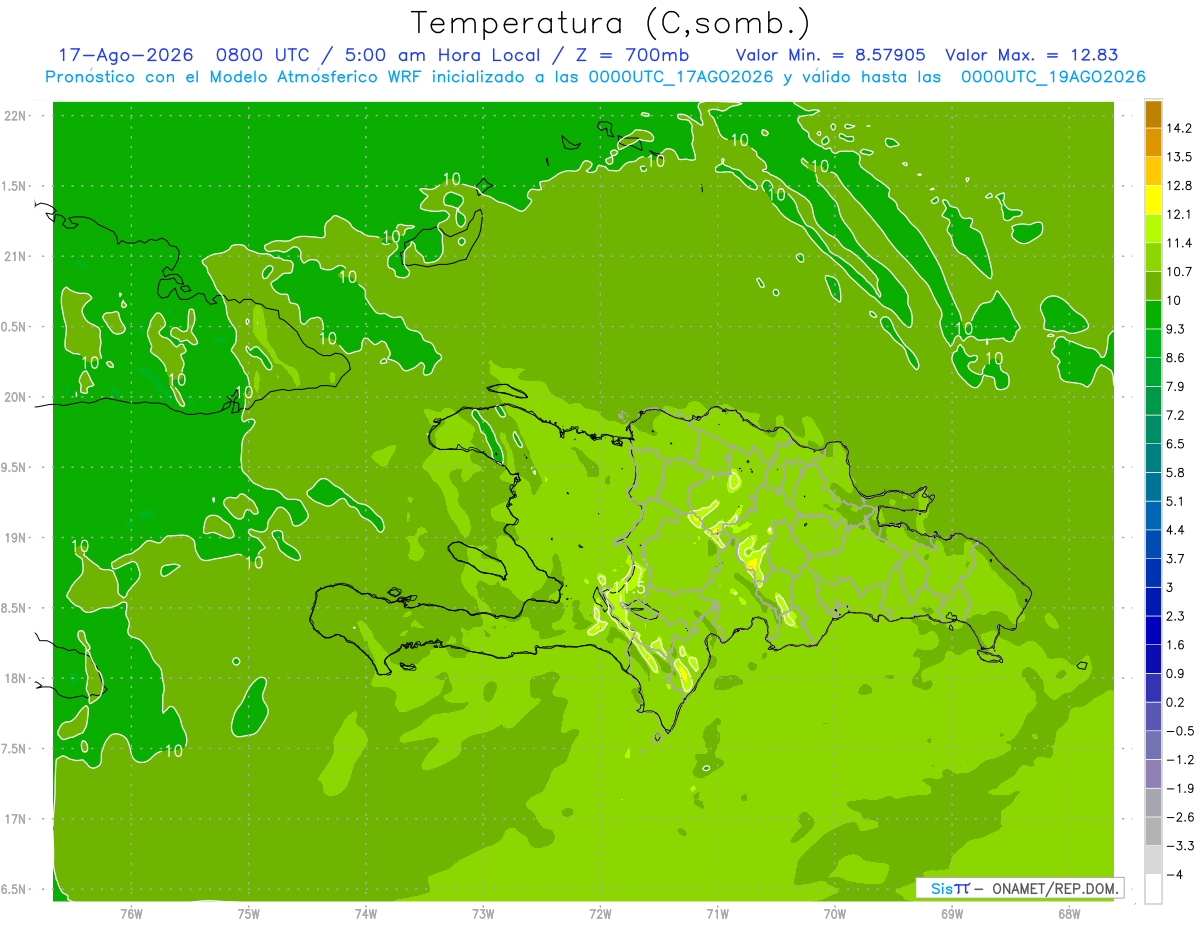1200x927 pixels.
Task: Click the legend value "8.6"
Action: coord(1175,358)
